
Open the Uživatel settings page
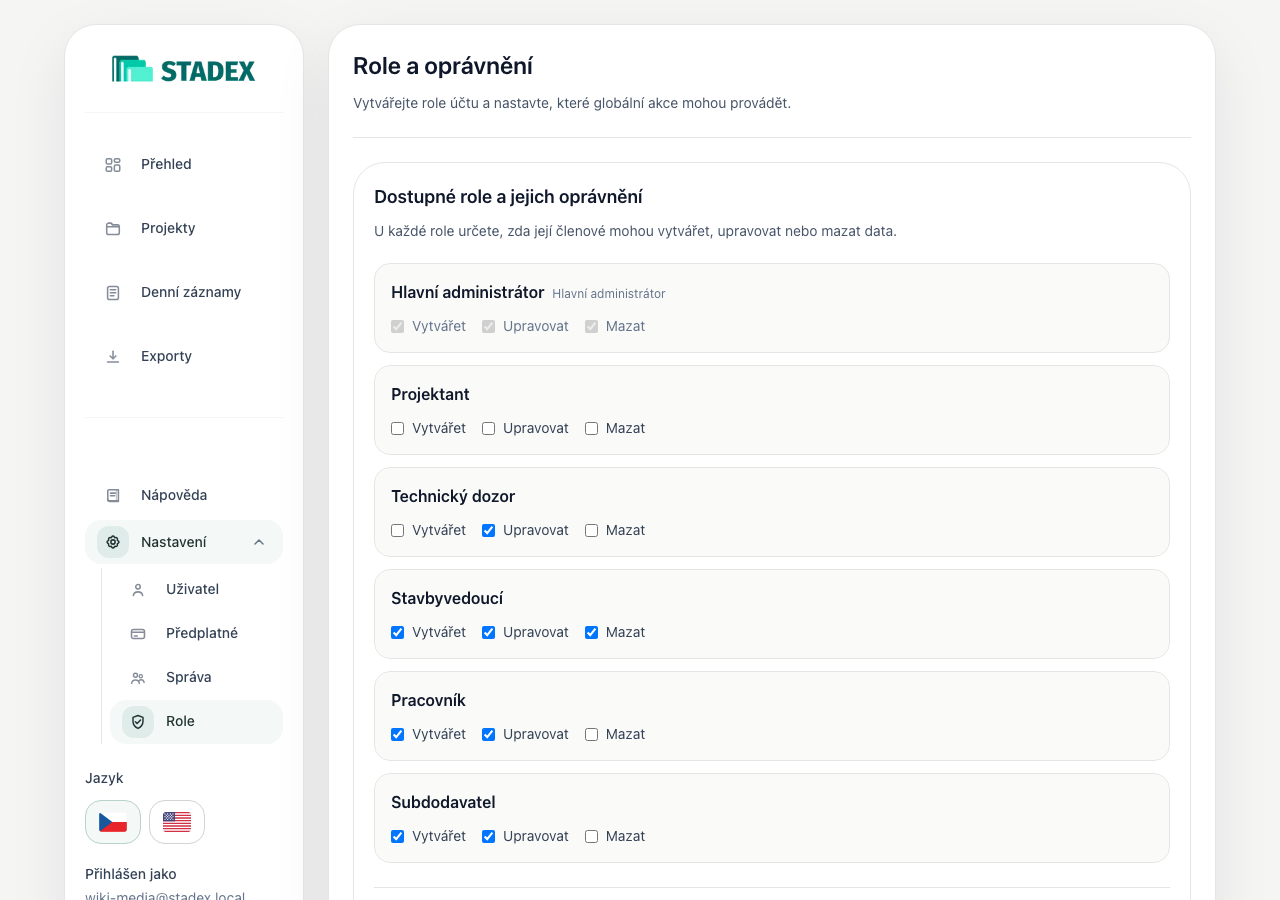click(196, 590)
